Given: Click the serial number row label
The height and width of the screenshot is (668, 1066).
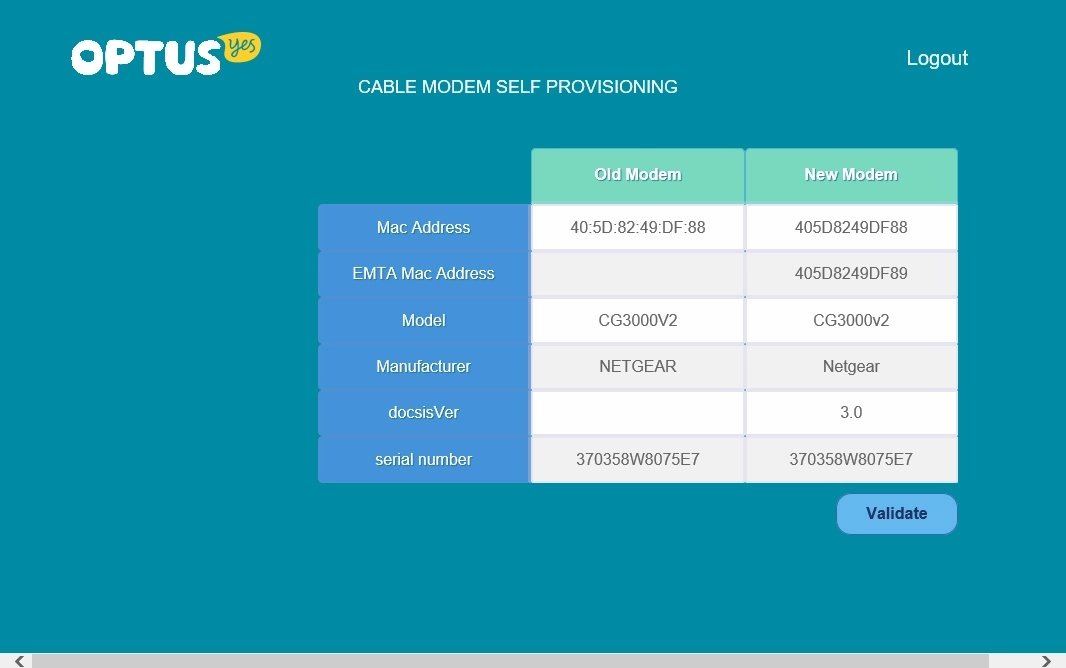Looking at the screenshot, I should point(424,459).
